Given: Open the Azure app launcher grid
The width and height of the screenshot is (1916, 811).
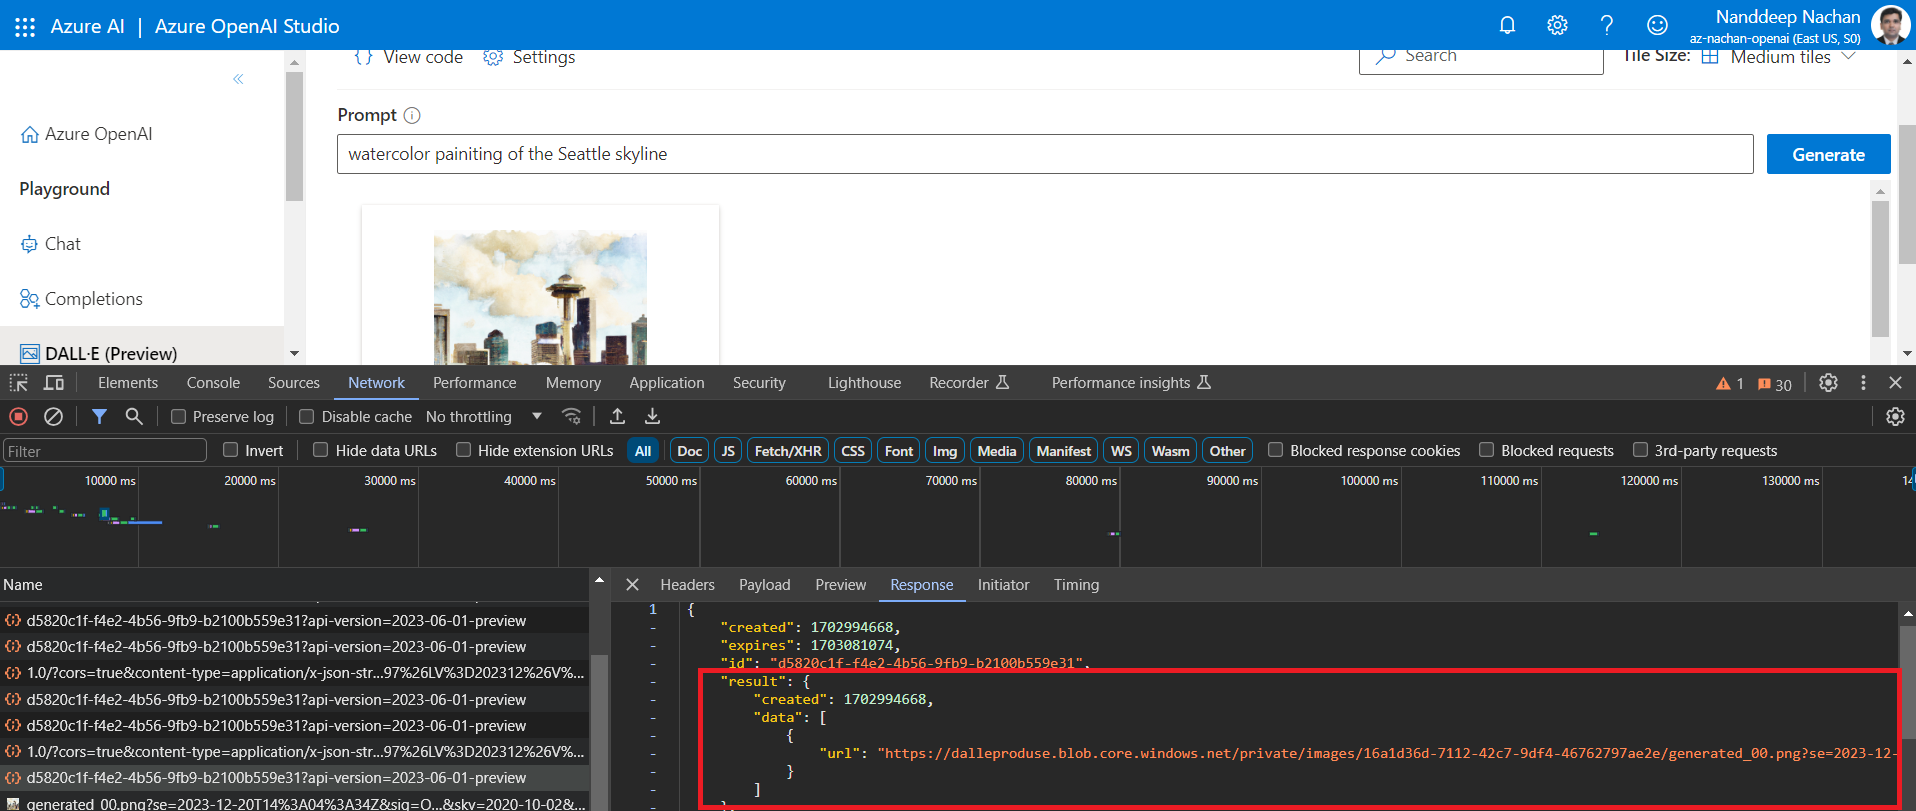Looking at the screenshot, I should tap(25, 26).
